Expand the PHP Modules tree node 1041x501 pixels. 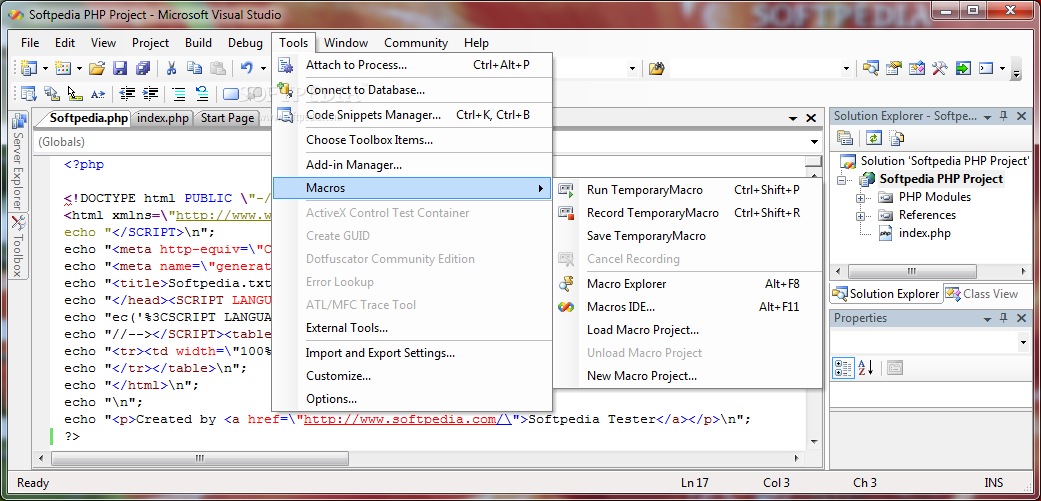(x=860, y=198)
